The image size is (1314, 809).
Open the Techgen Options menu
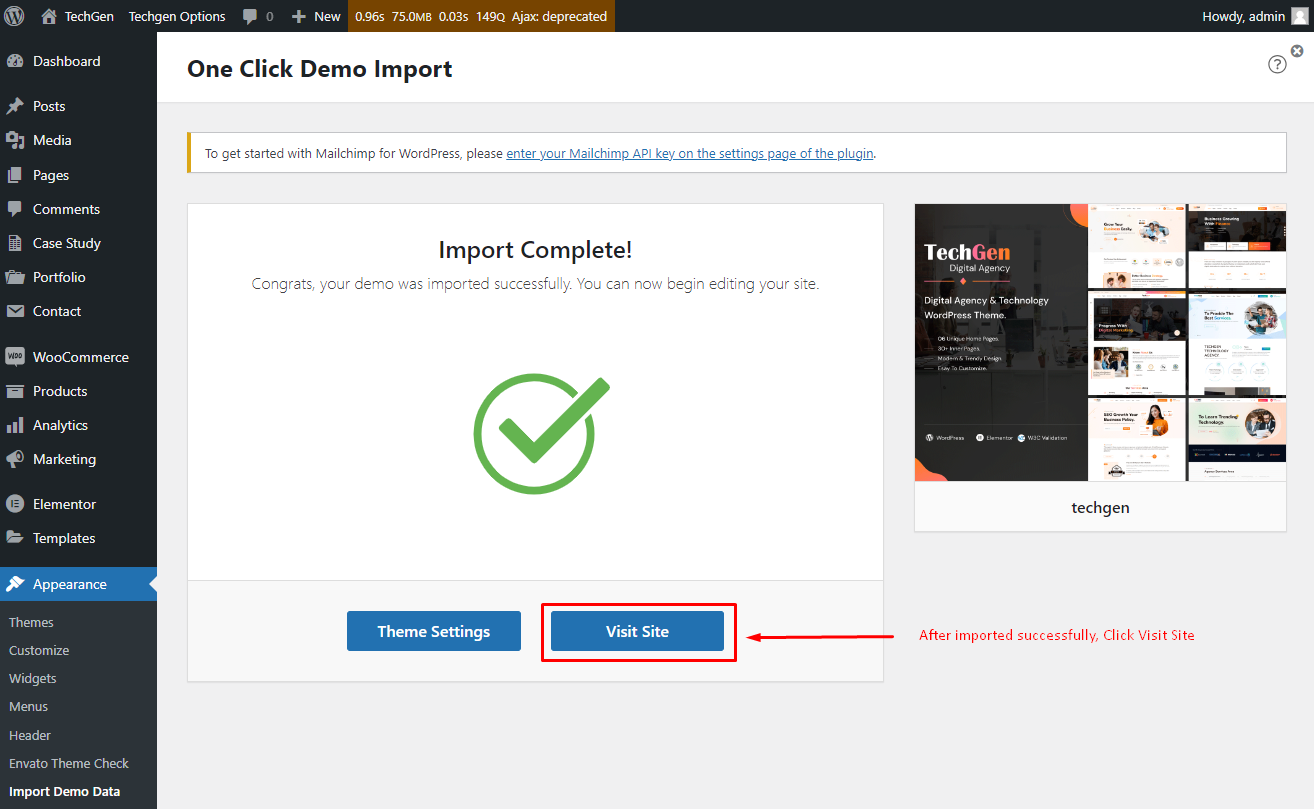pyautogui.click(x=177, y=16)
